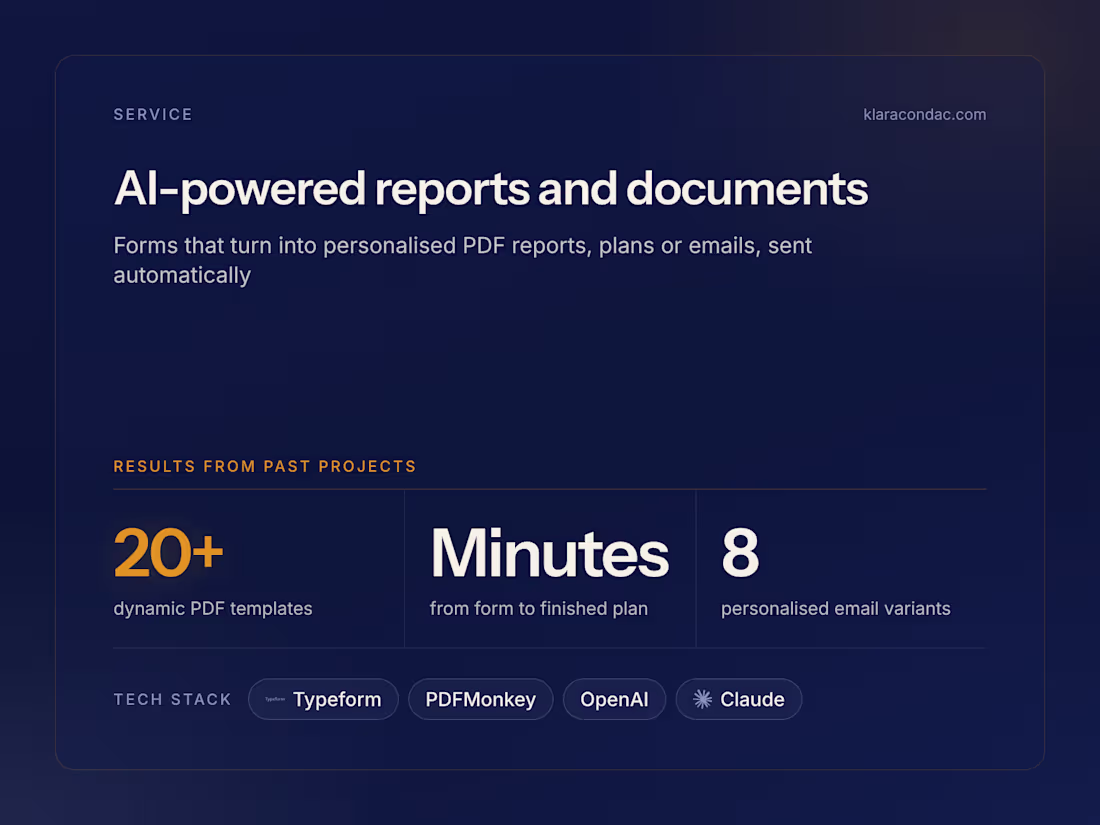
Task: Click the Claude pill
Action: [x=739, y=699]
